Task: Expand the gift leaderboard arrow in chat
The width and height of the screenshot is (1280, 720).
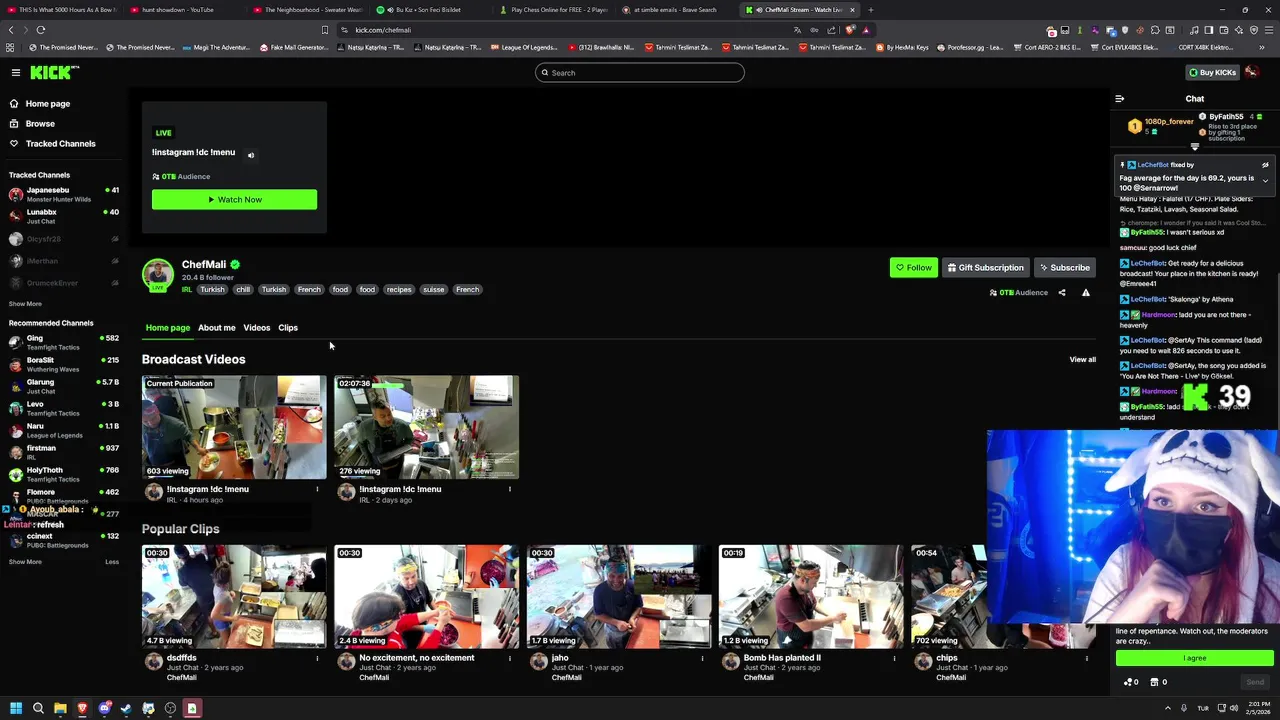Action: 1195,147
